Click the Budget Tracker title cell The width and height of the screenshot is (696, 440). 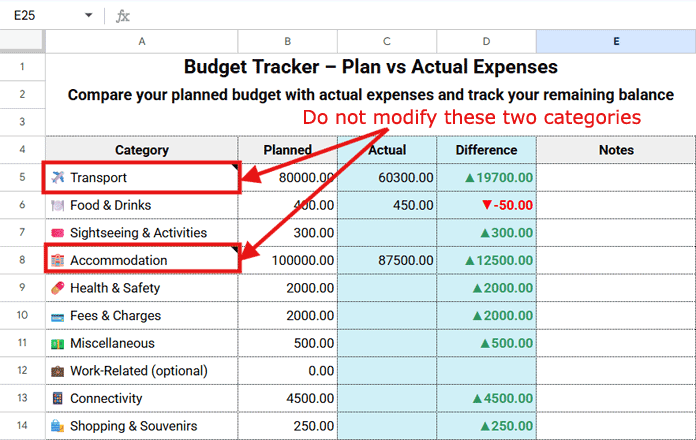pos(371,67)
